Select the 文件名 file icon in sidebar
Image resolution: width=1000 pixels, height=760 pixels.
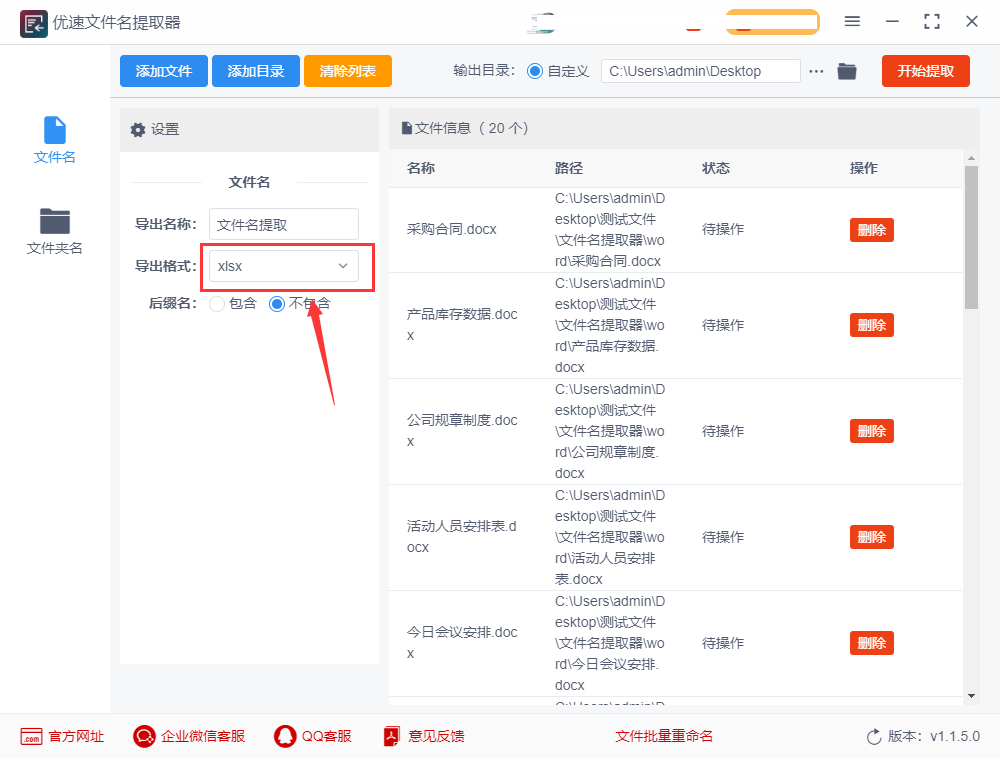(55, 130)
